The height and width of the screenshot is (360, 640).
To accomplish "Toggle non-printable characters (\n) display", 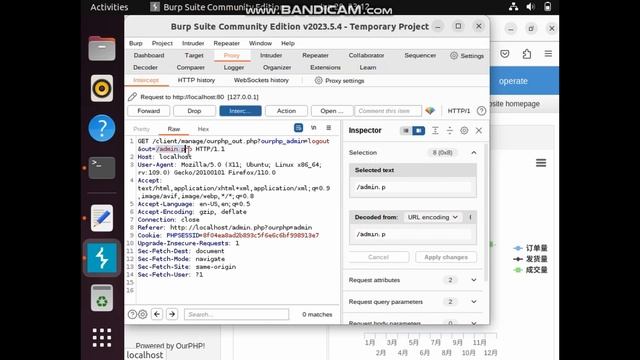I will (x=313, y=128).
